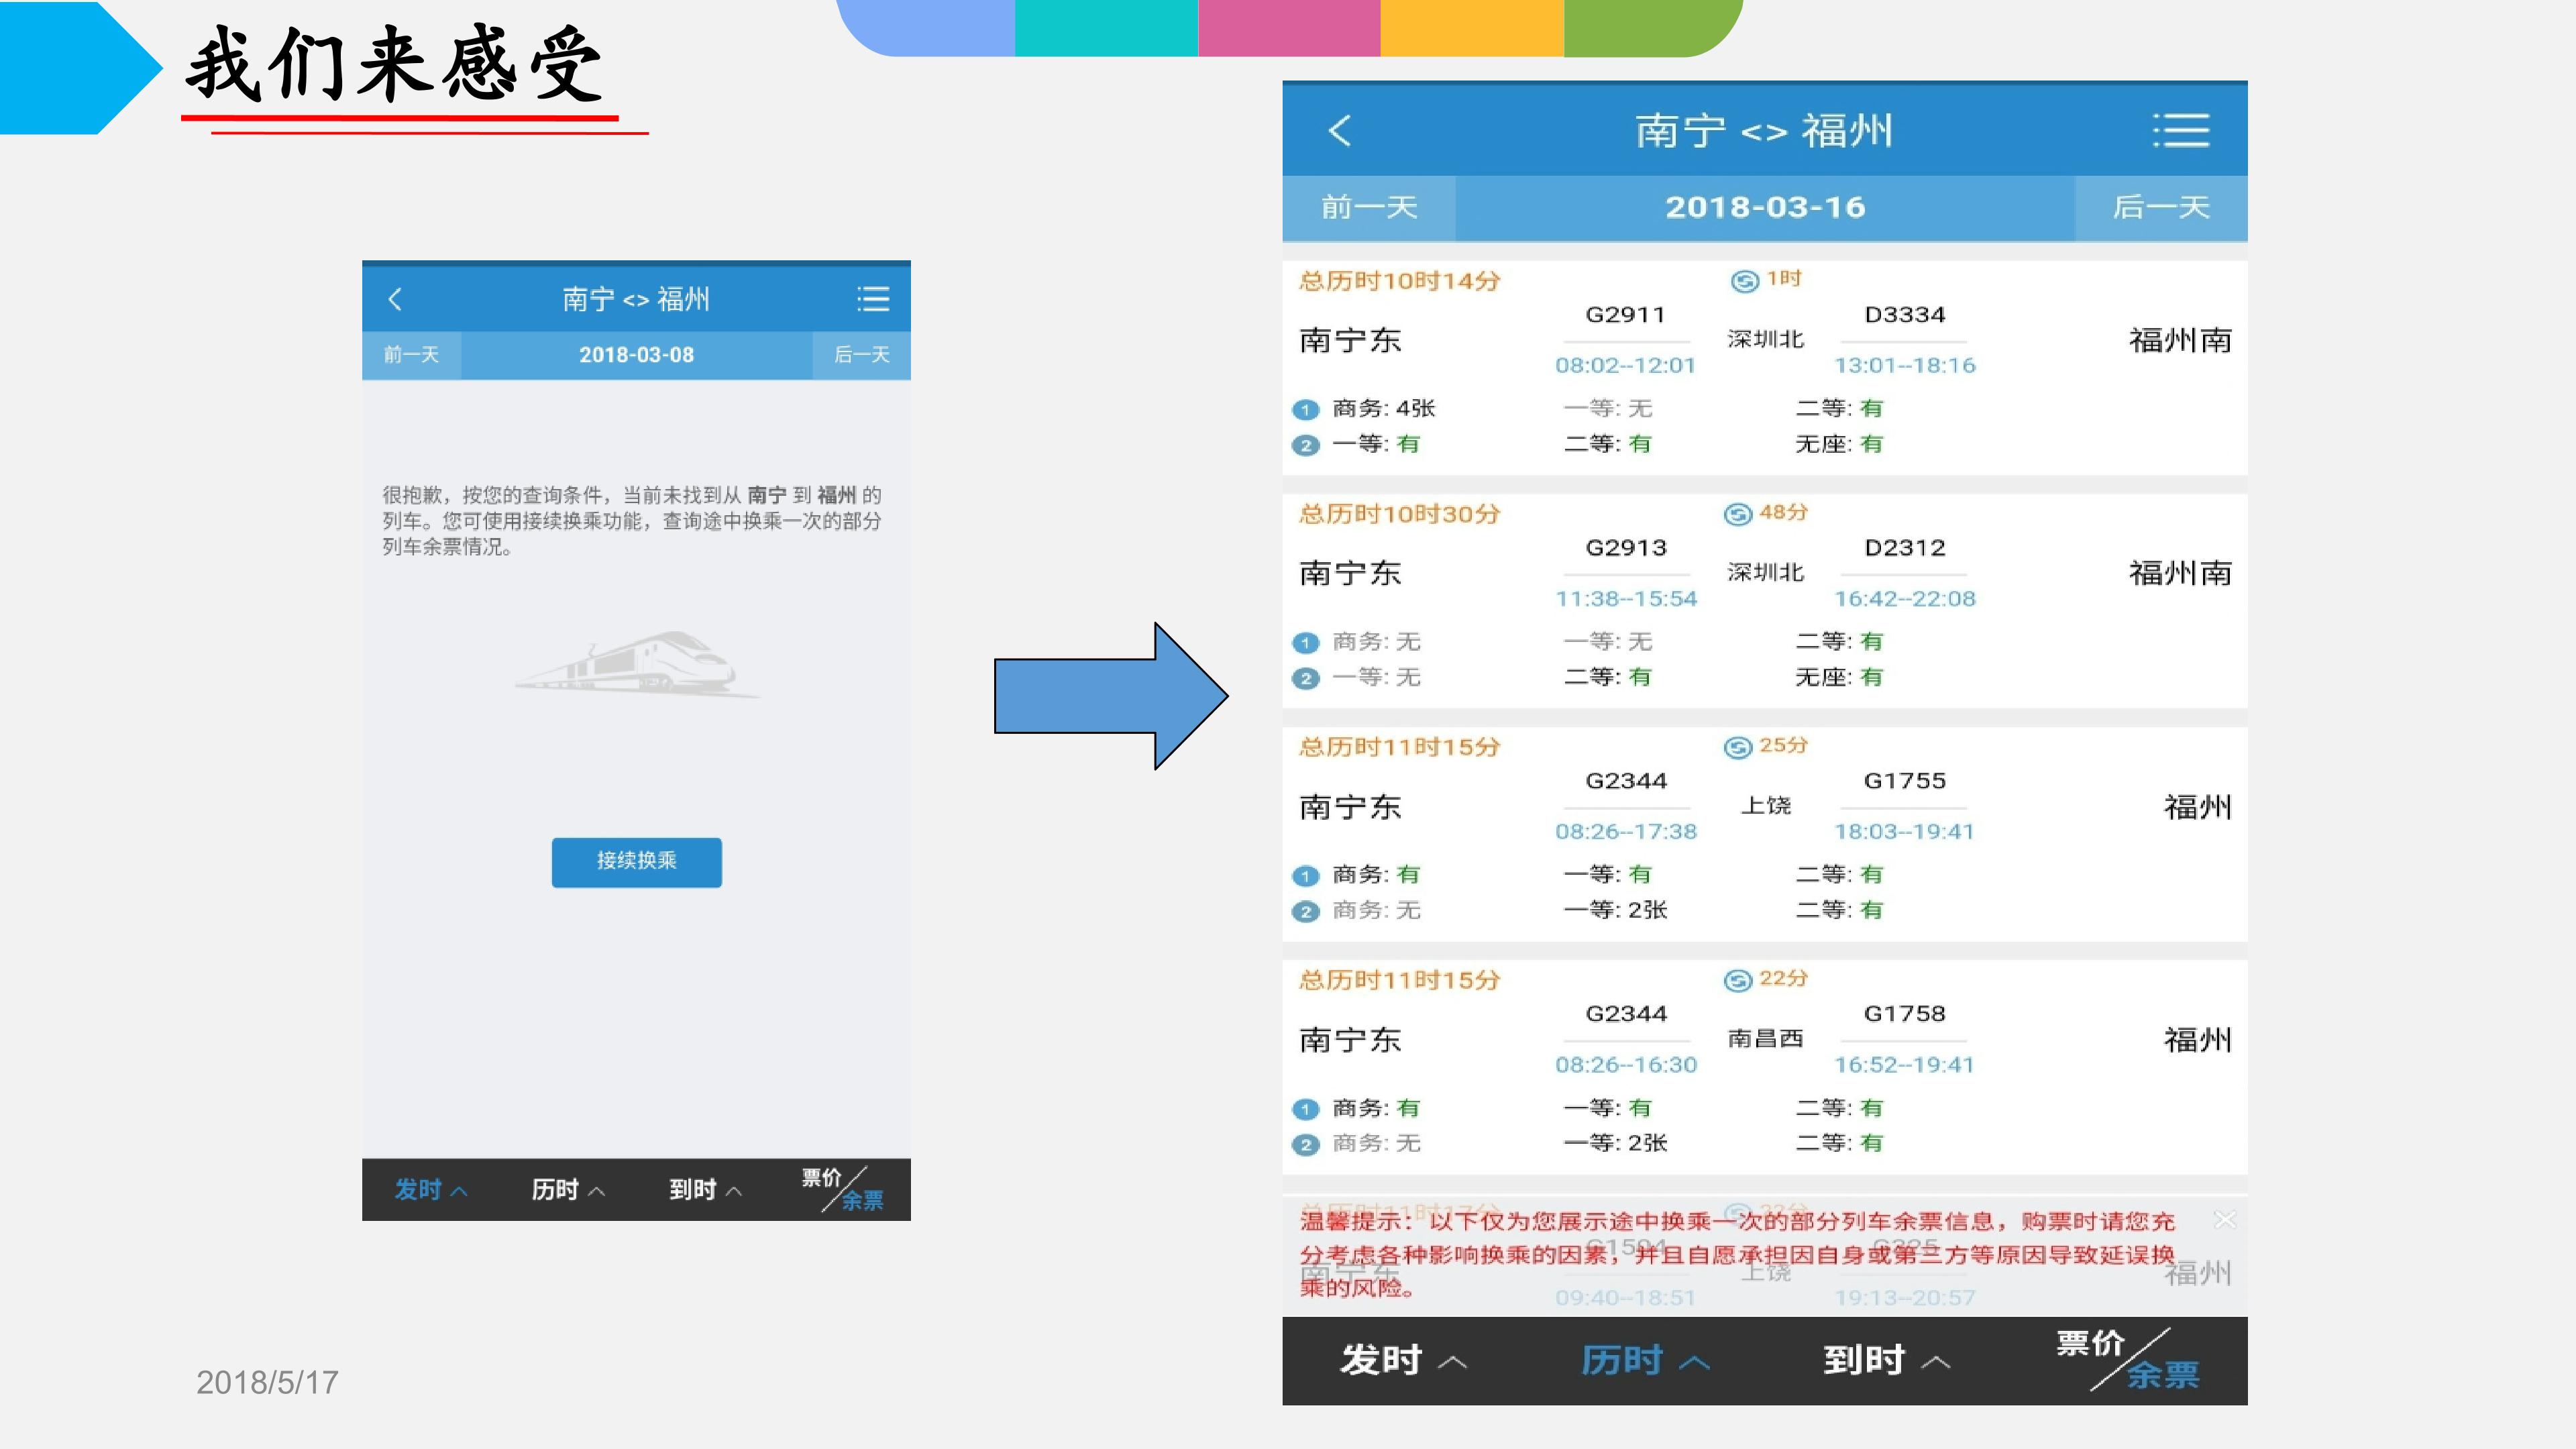Close the red warm tips banner
2576x1449 pixels.
click(2224, 1220)
